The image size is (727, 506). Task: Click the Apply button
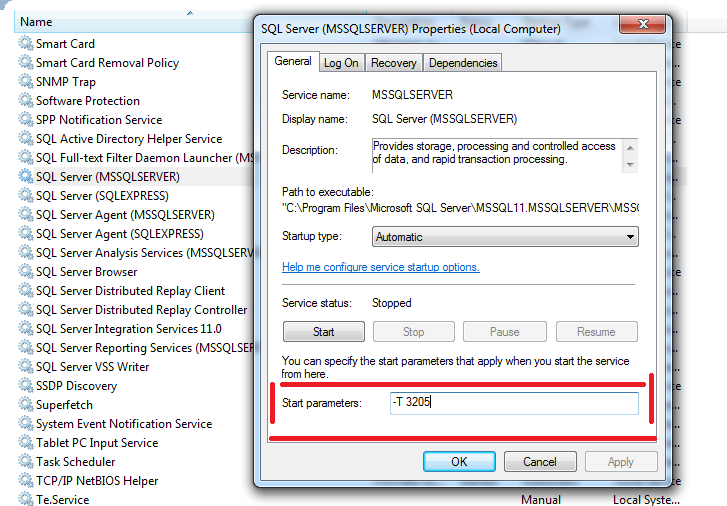pos(621,461)
